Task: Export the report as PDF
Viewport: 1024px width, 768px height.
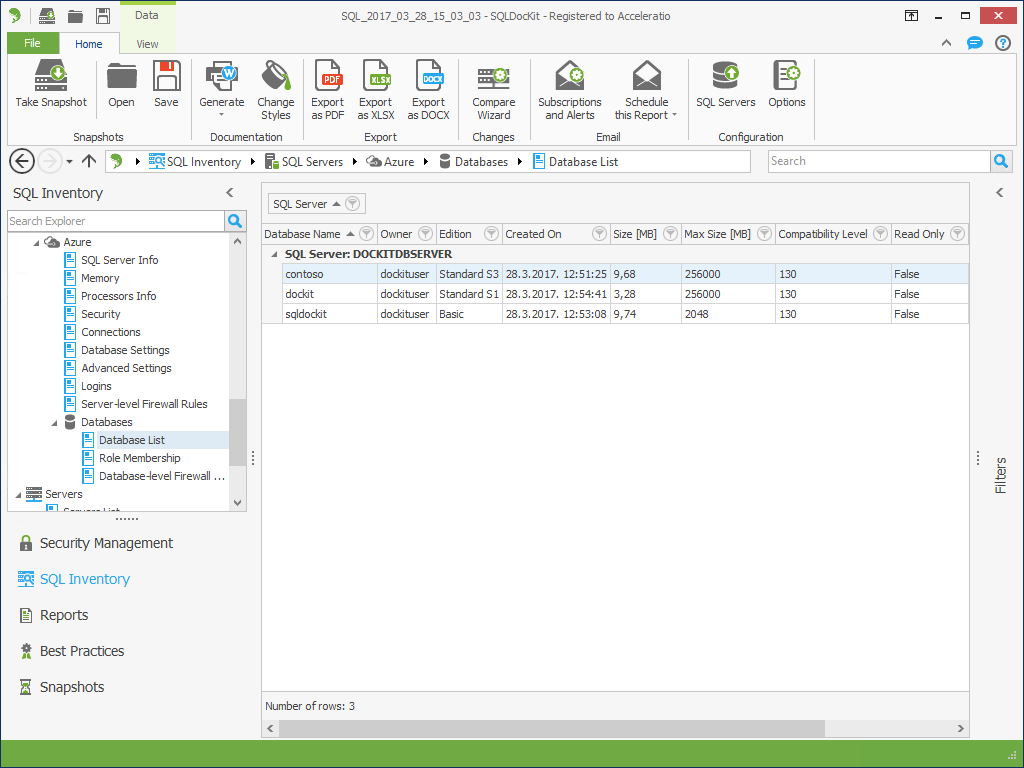Action: click(x=328, y=90)
